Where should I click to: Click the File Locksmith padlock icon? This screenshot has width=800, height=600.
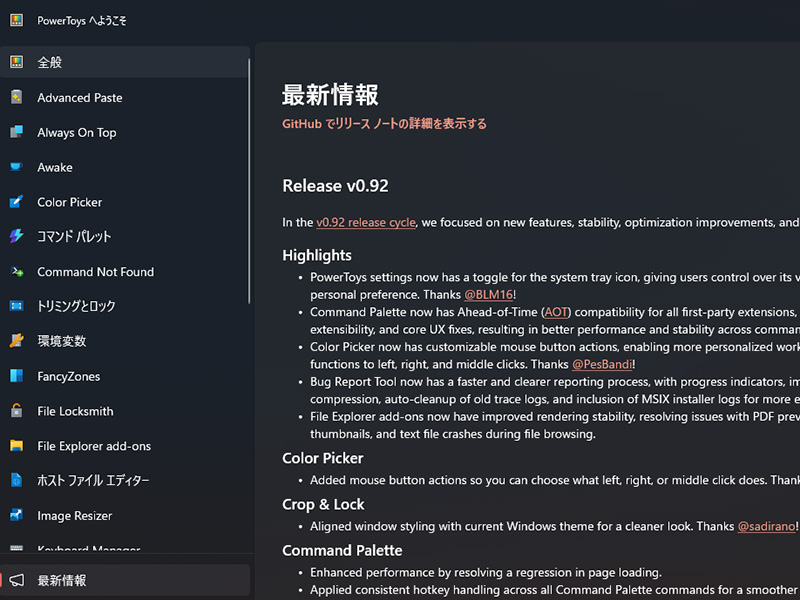coord(16,410)
